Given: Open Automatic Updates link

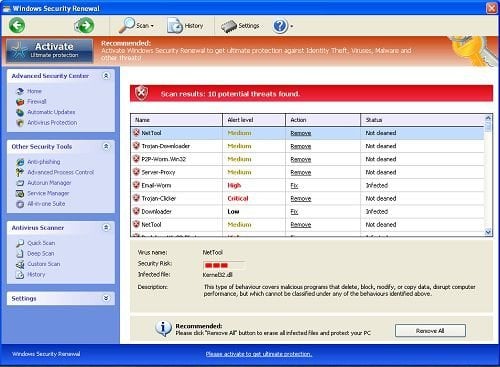Looking at the screenshot, I should (51, 112).
